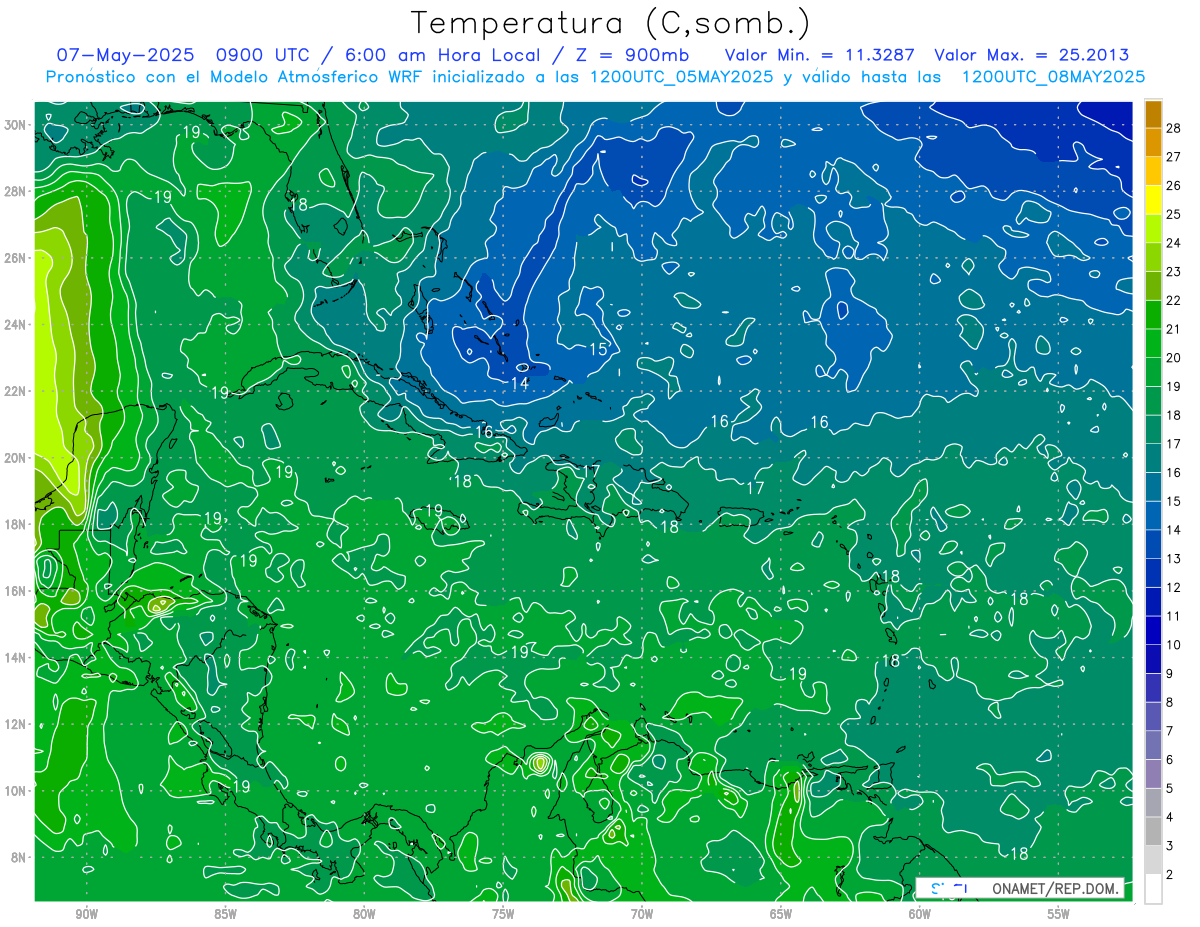Click the "8N" latitude axis label
Image resolution: width=1200 pixels, height=927 pixels.
tap(20, 857)
